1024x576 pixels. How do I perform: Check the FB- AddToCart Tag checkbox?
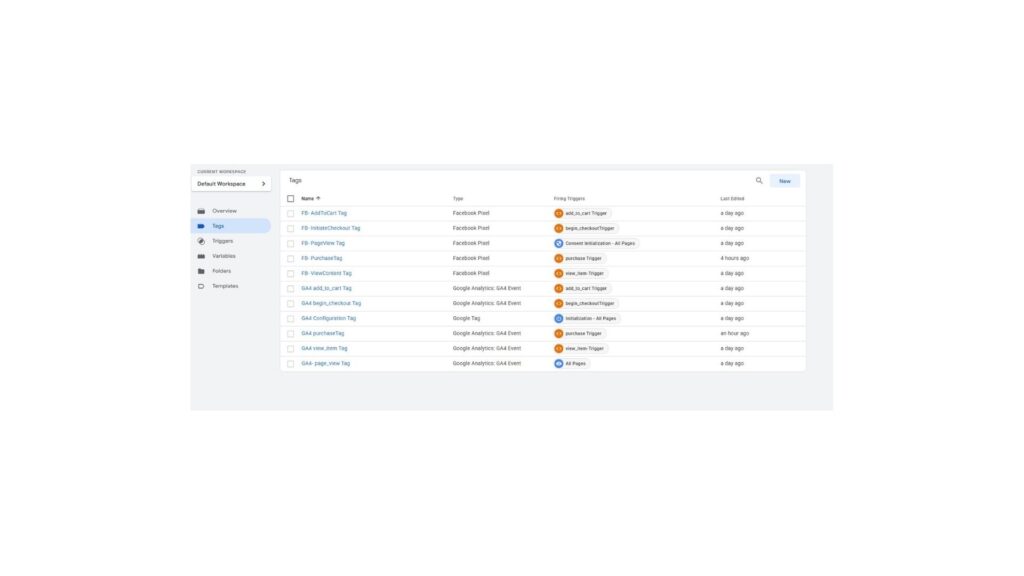[x=291, y=214]
